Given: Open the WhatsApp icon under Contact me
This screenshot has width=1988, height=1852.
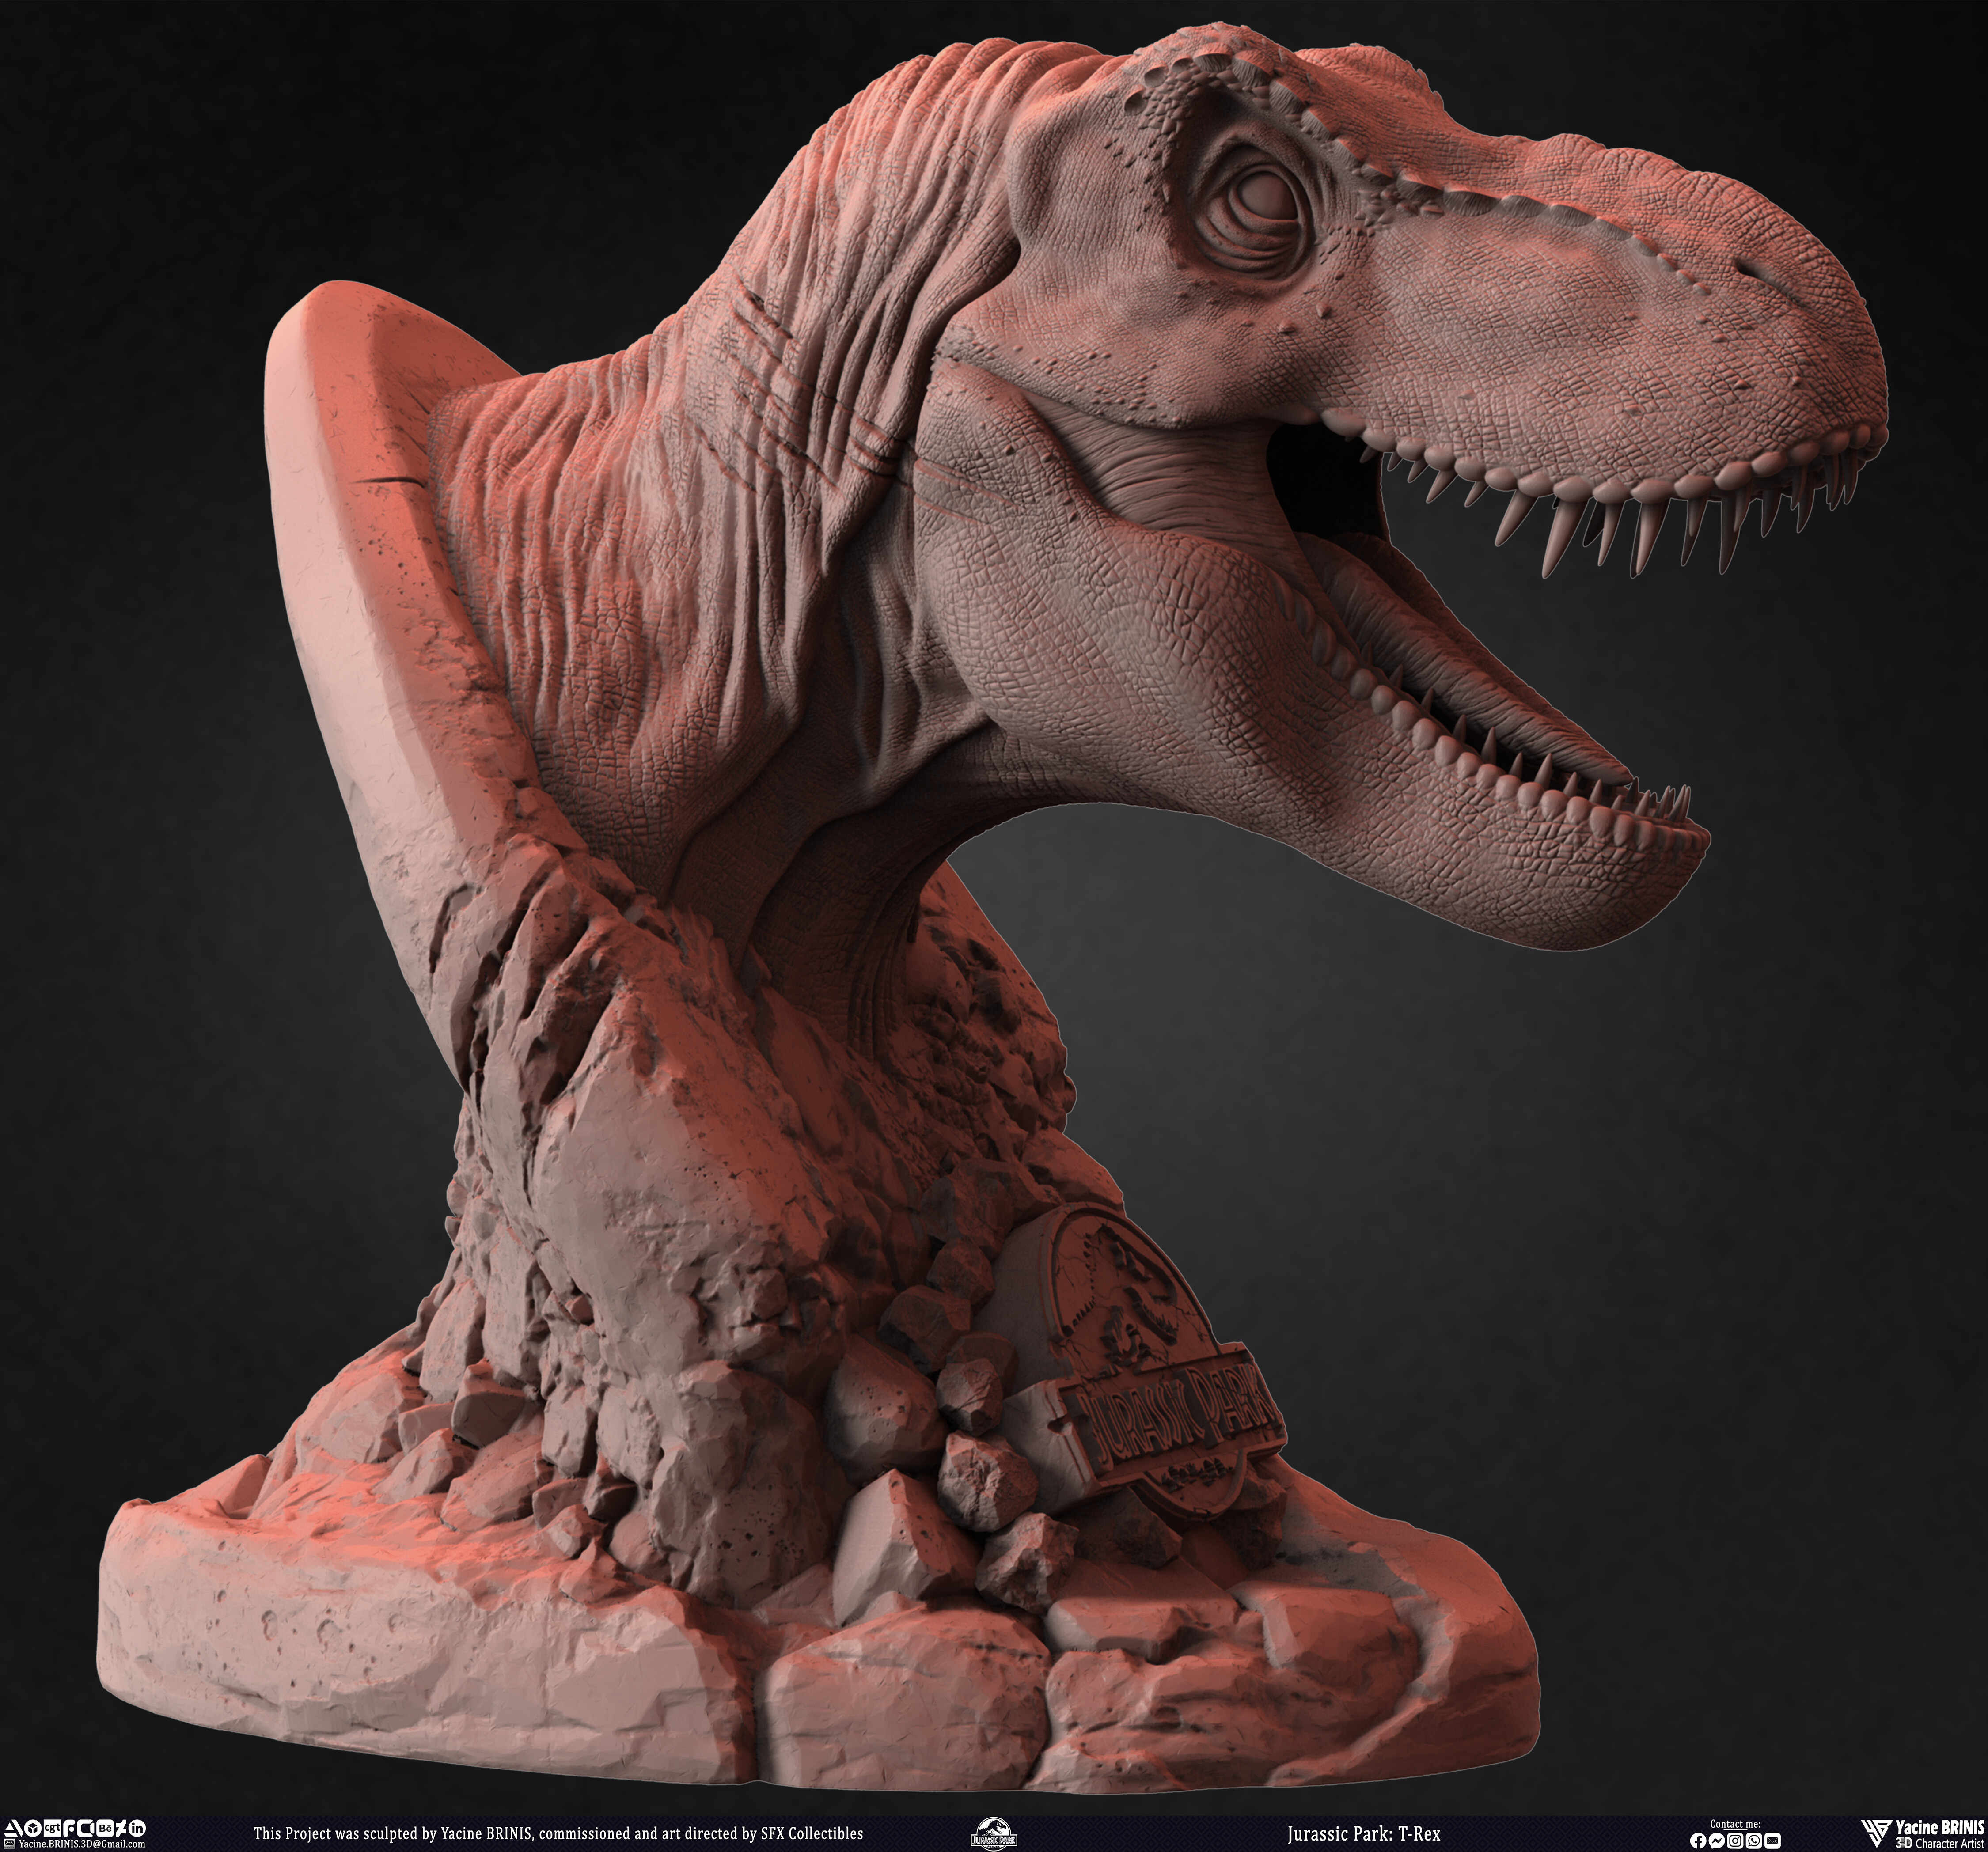Looking at the screenshot, I should pos(1754,1841).
